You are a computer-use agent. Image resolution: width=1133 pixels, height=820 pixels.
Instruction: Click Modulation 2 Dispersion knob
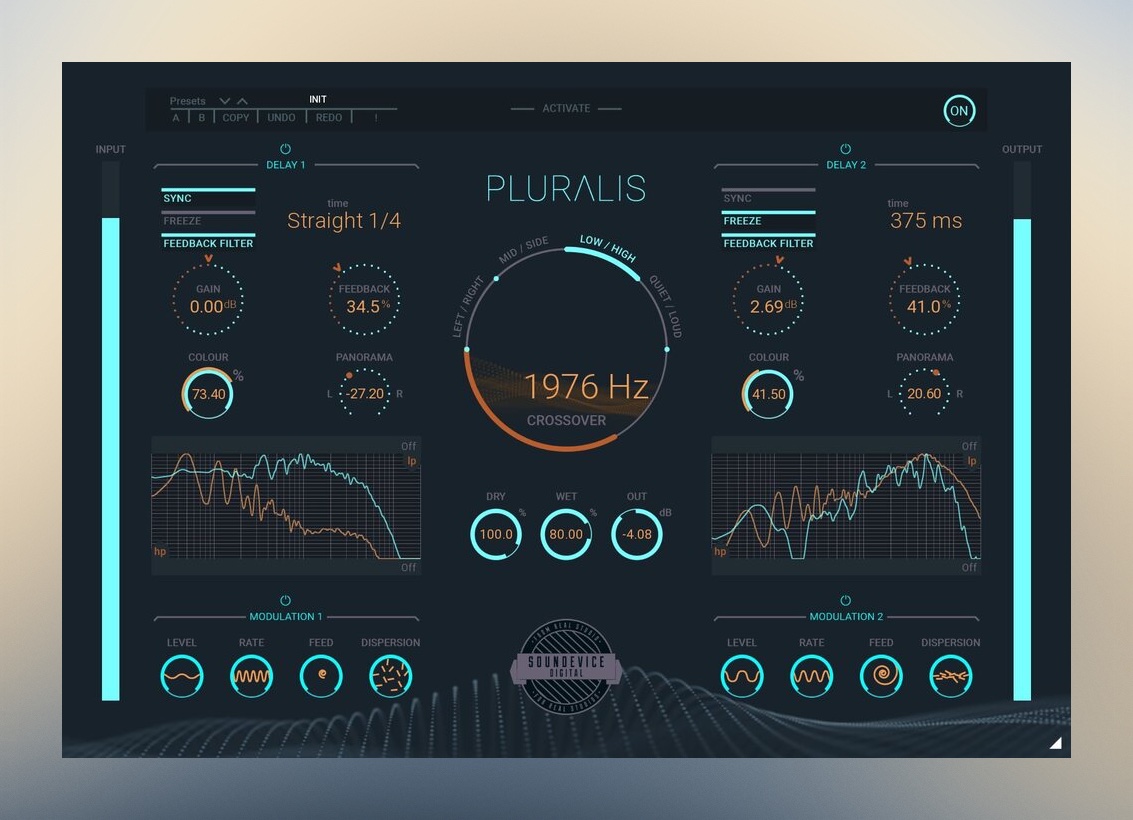point(950,677)
